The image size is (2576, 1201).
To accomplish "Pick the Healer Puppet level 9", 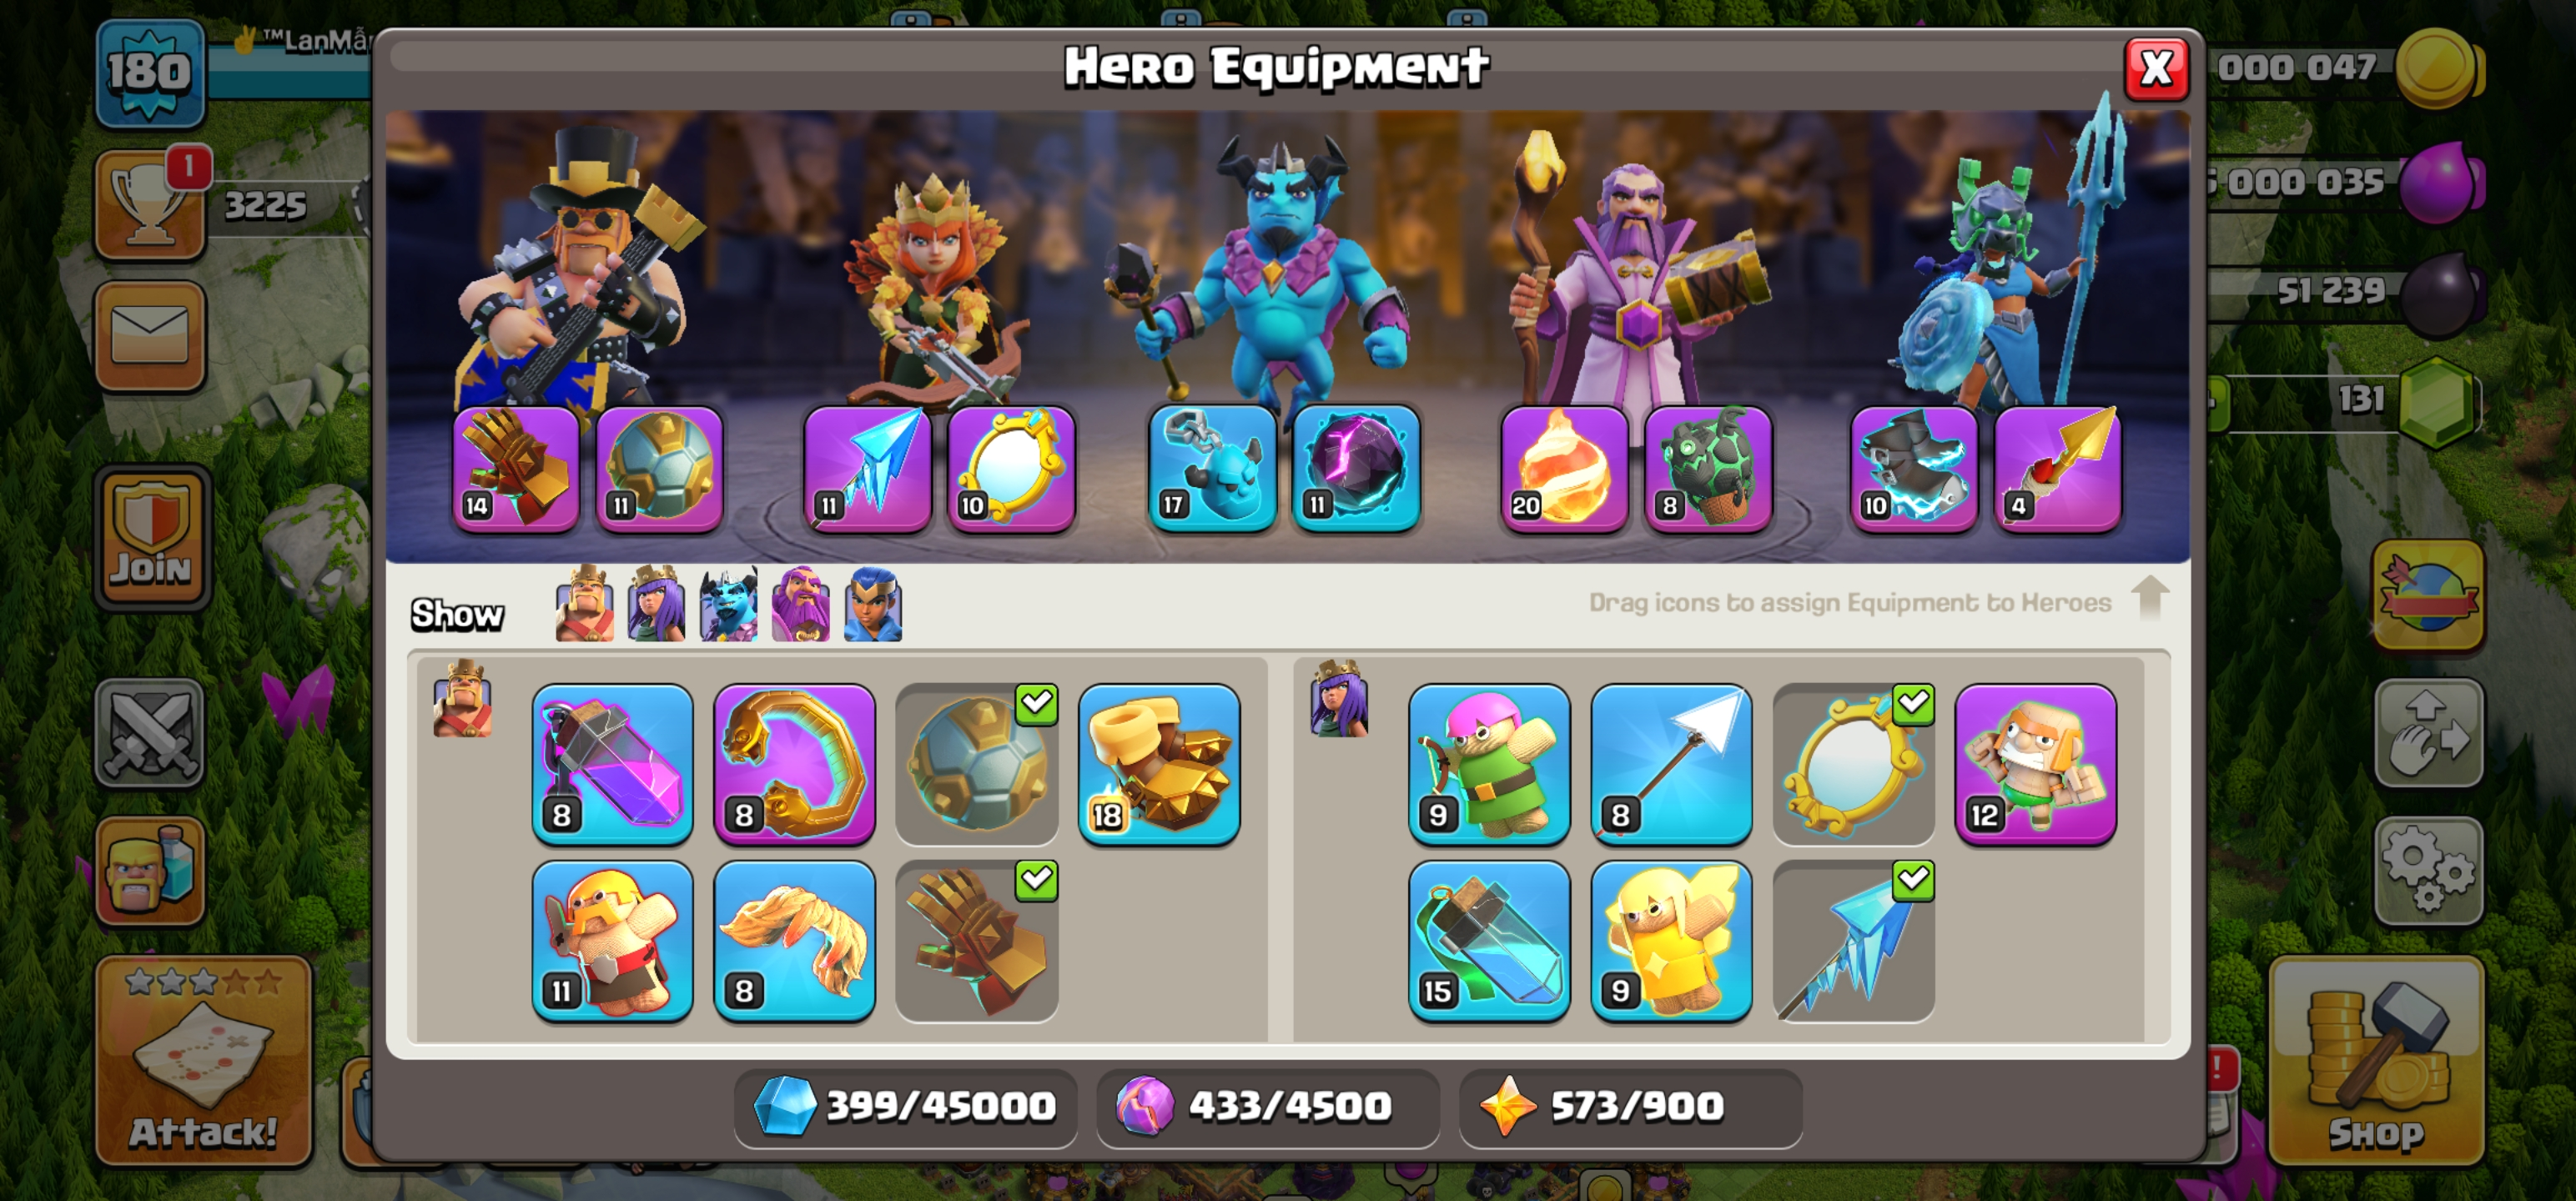I will [x=1671, y=940].
